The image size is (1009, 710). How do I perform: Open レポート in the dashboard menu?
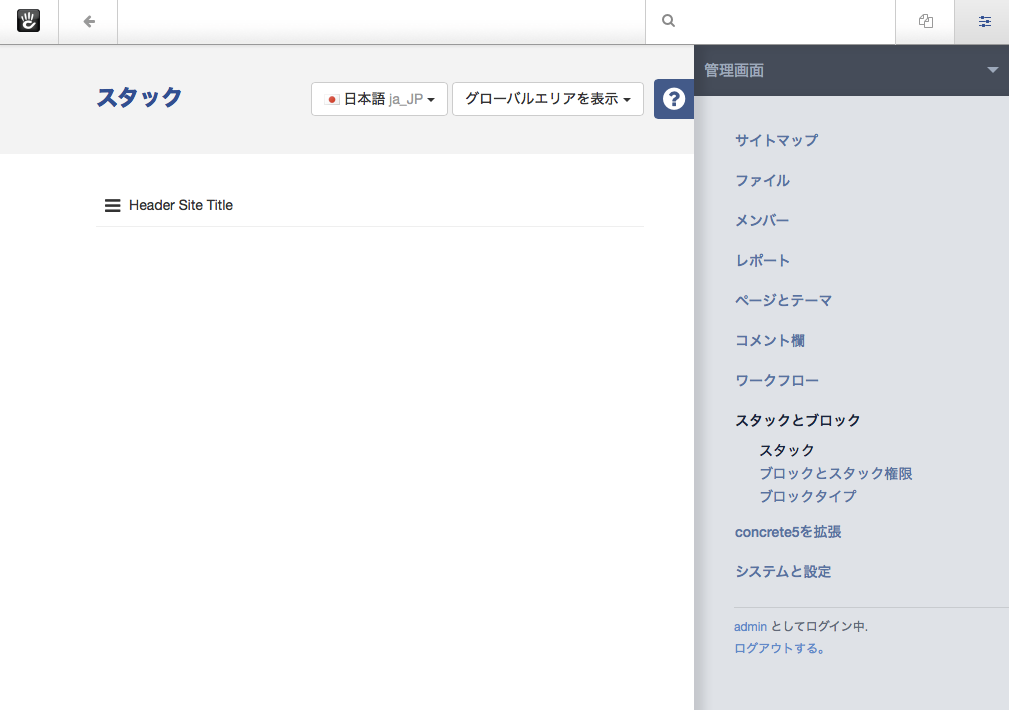(763, 260)
